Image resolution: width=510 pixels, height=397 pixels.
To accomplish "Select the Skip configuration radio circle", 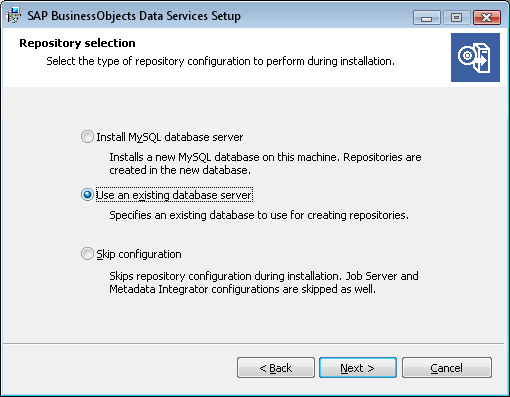I will 87,254.
